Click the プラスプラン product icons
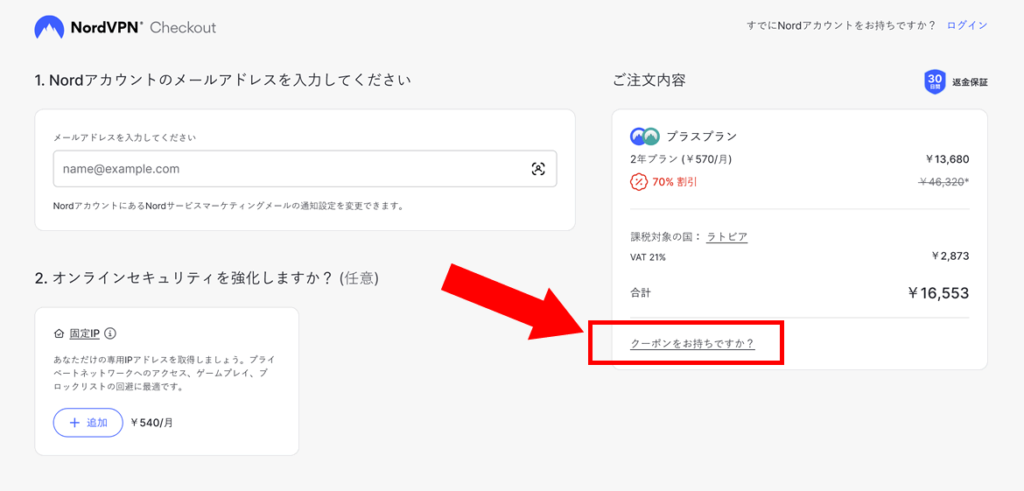The width and height of the screenshot is (1024, 491). pos(645,136)
